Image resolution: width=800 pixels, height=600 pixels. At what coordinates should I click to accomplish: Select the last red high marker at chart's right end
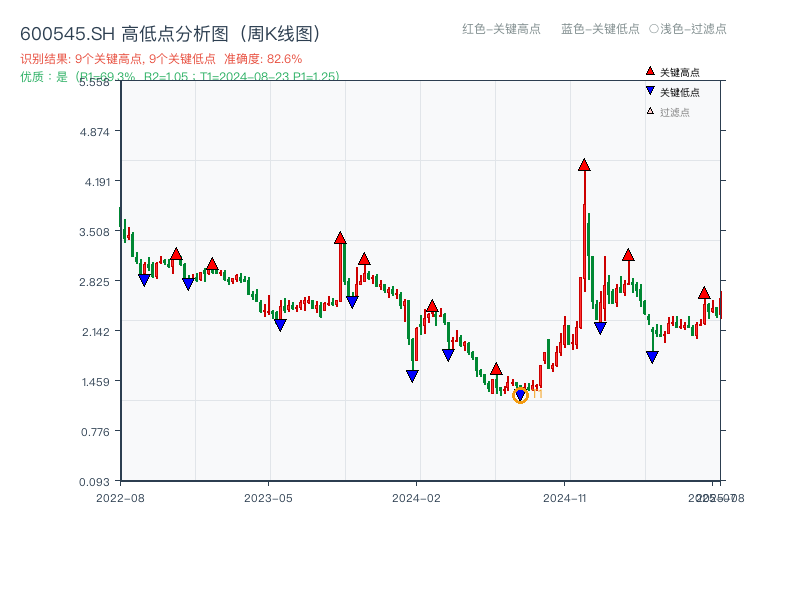tap(704, 293)
